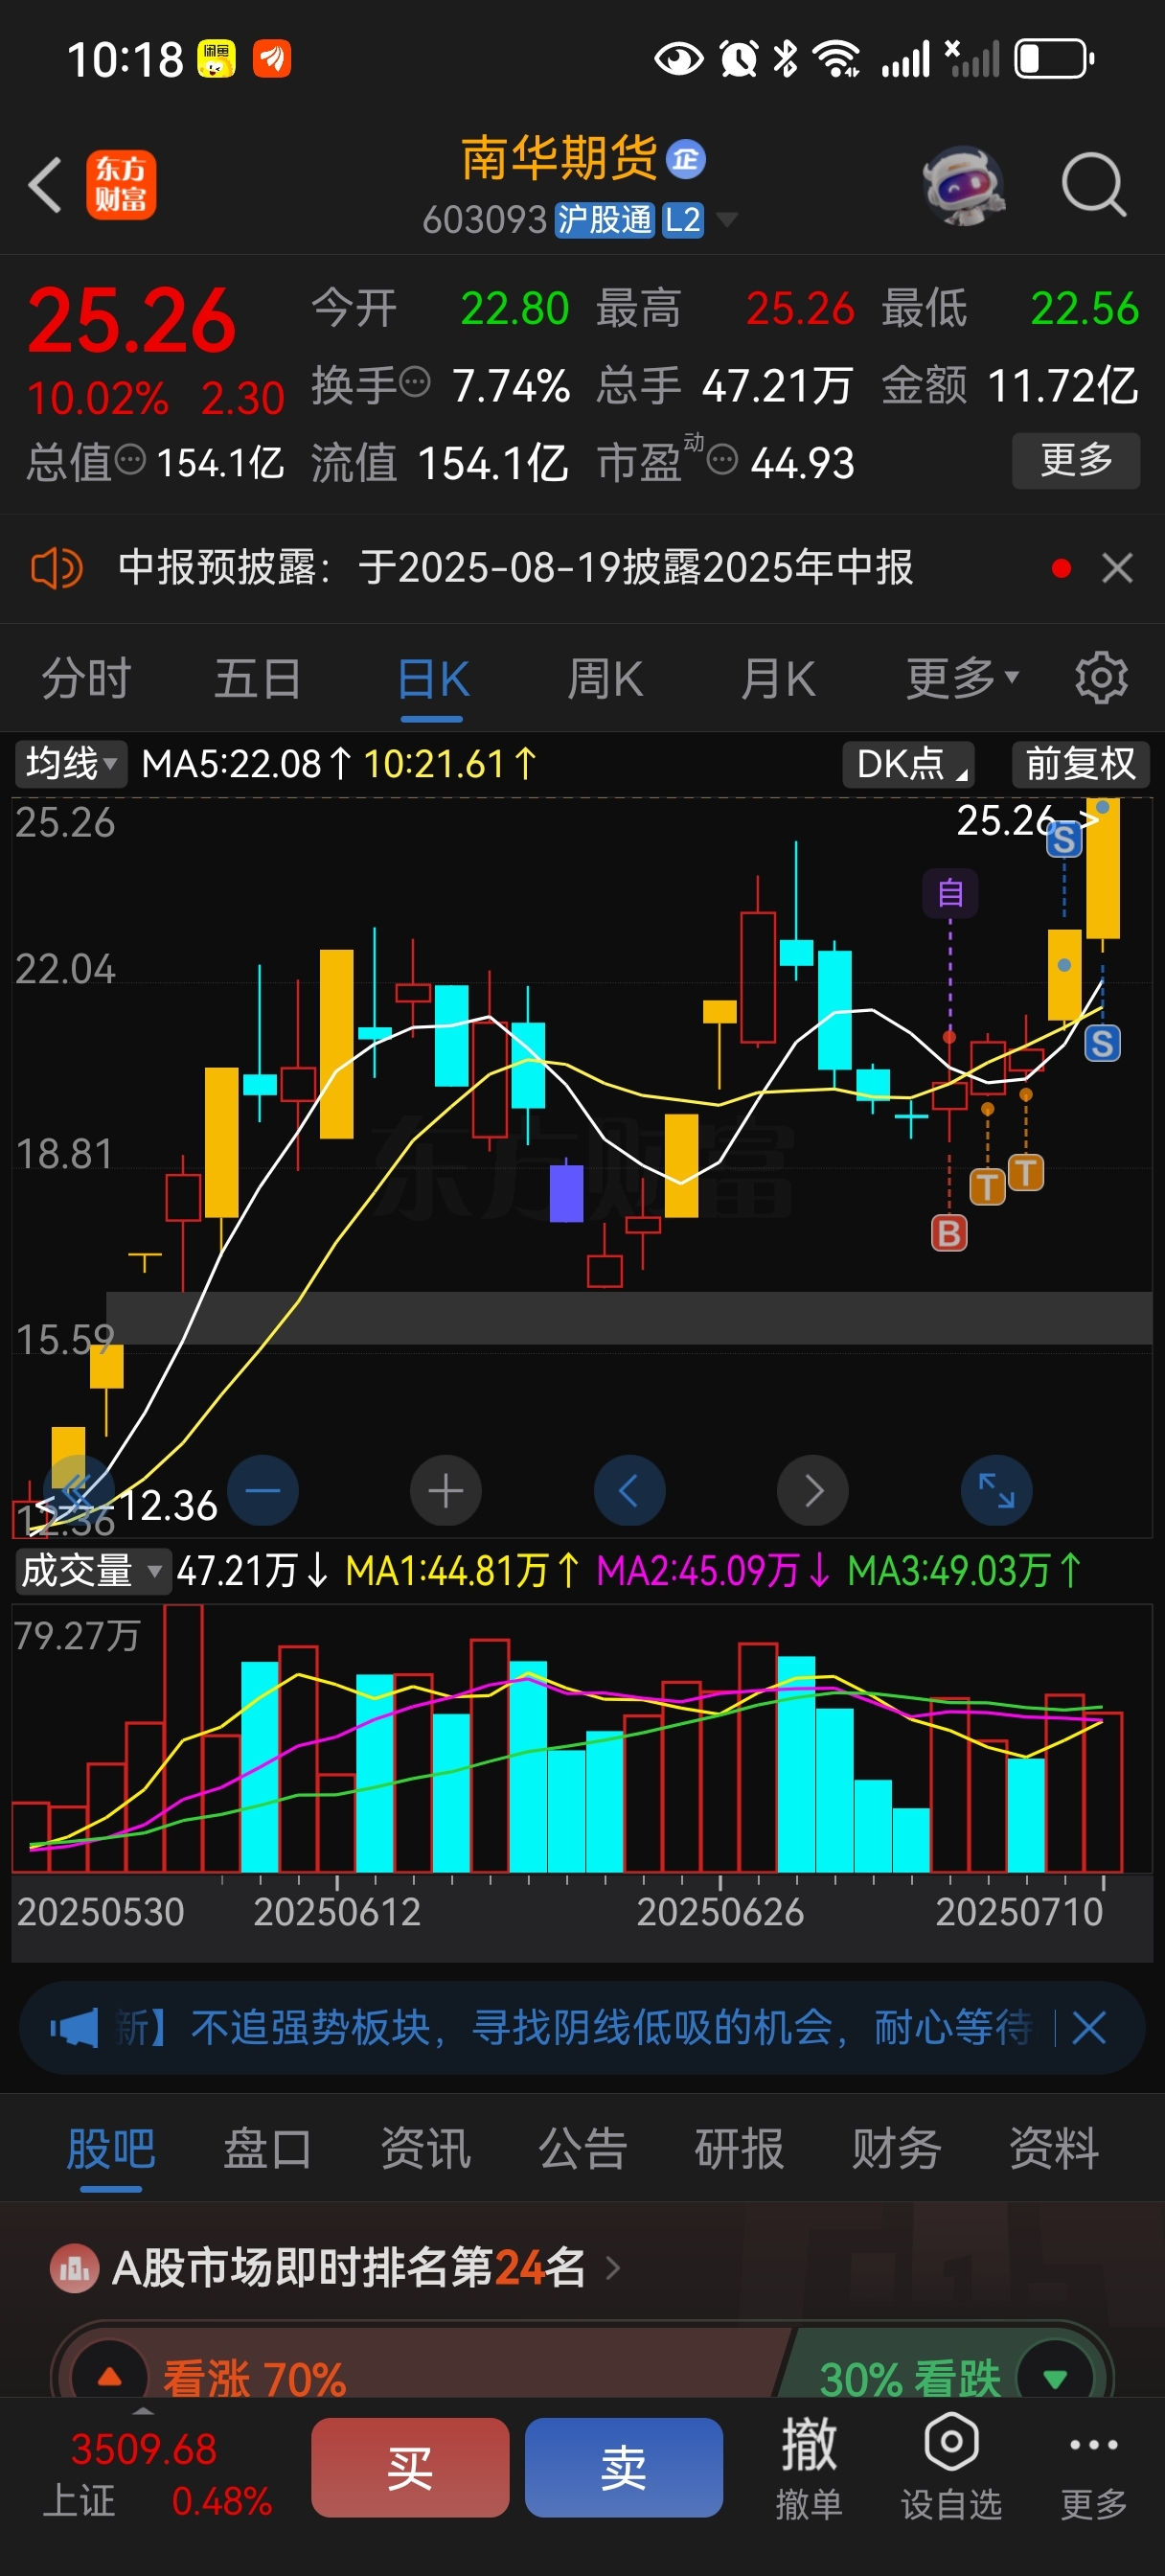Viewport: 1165px width, 2576px height.
Task: Tap the megaphone icon in blue banner
Action: point(74,2028)
